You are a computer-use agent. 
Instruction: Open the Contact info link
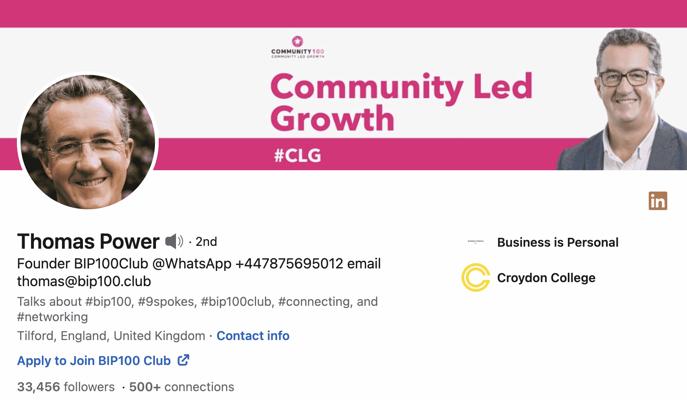253,336
